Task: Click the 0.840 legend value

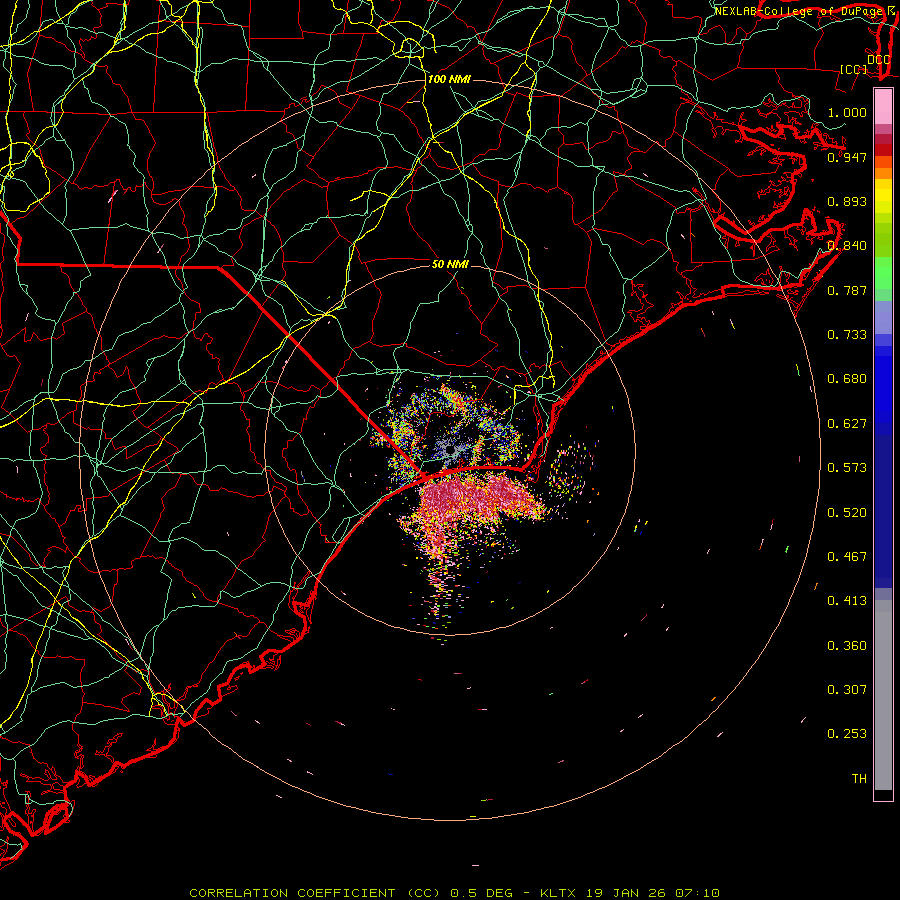Action: tap(847, 246)
